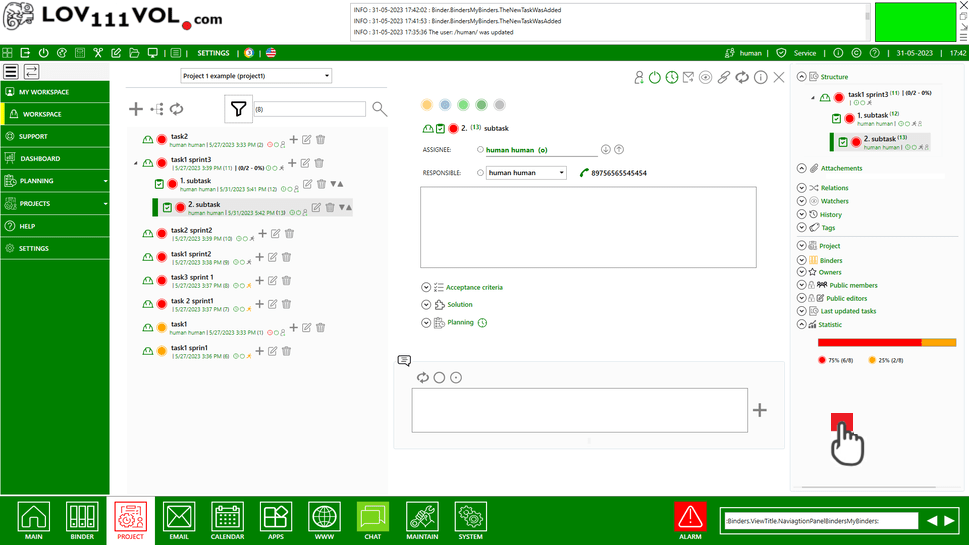Image resolution: width=969 pixels, height=545 pixels.
Task: Click the chain link icon in task toolbar
Action: click(x=724, y=77)
